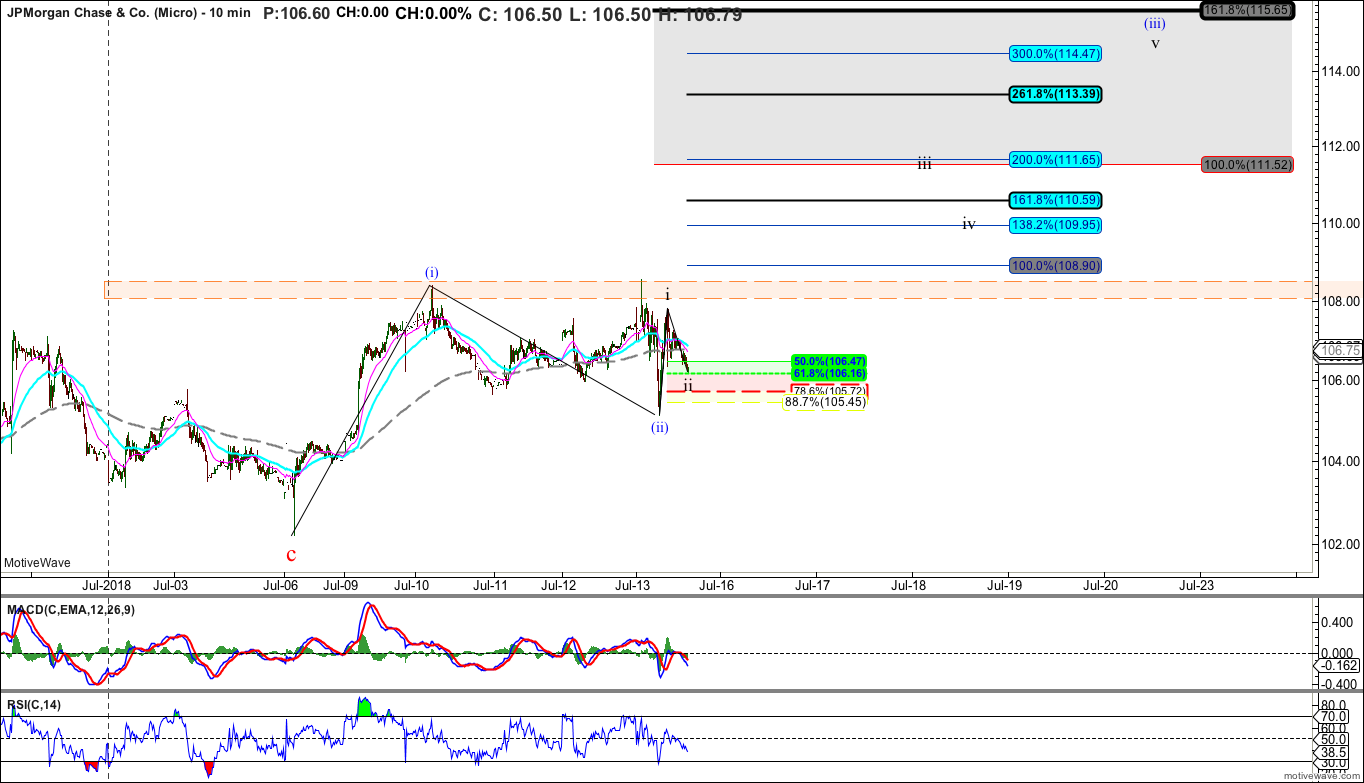
Task: Select the 200.0%(111.65) extension label
Action: pos(1055,159)
